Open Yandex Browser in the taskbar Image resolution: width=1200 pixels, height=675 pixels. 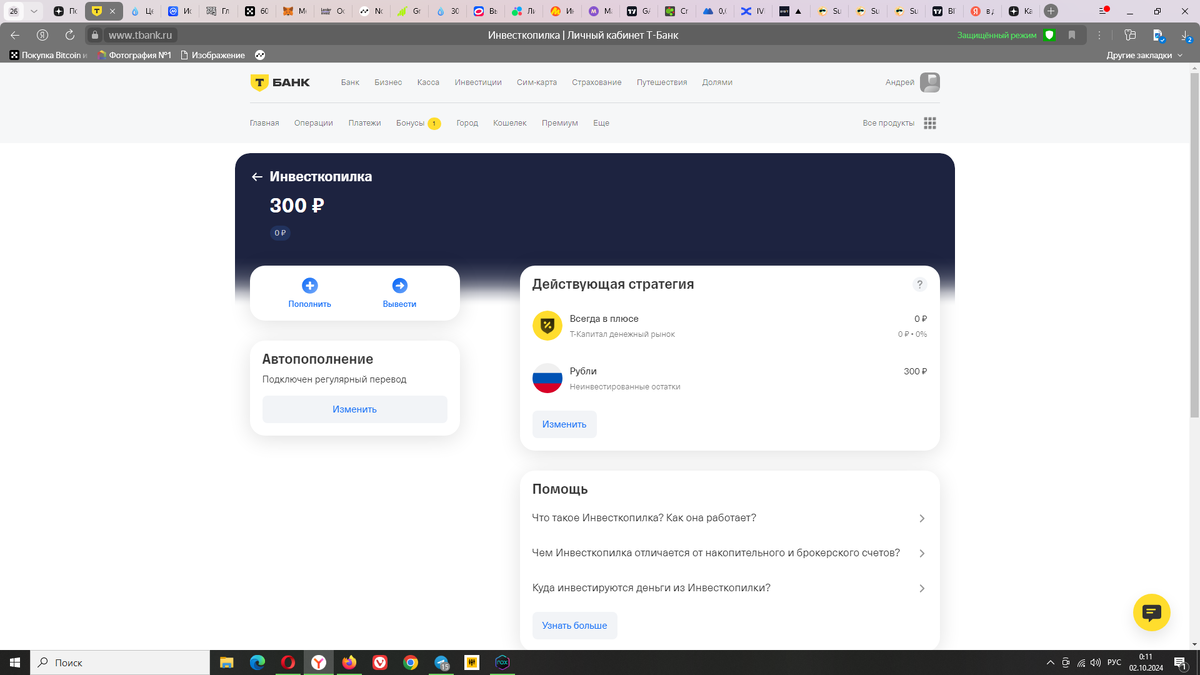tap(318, 662)
